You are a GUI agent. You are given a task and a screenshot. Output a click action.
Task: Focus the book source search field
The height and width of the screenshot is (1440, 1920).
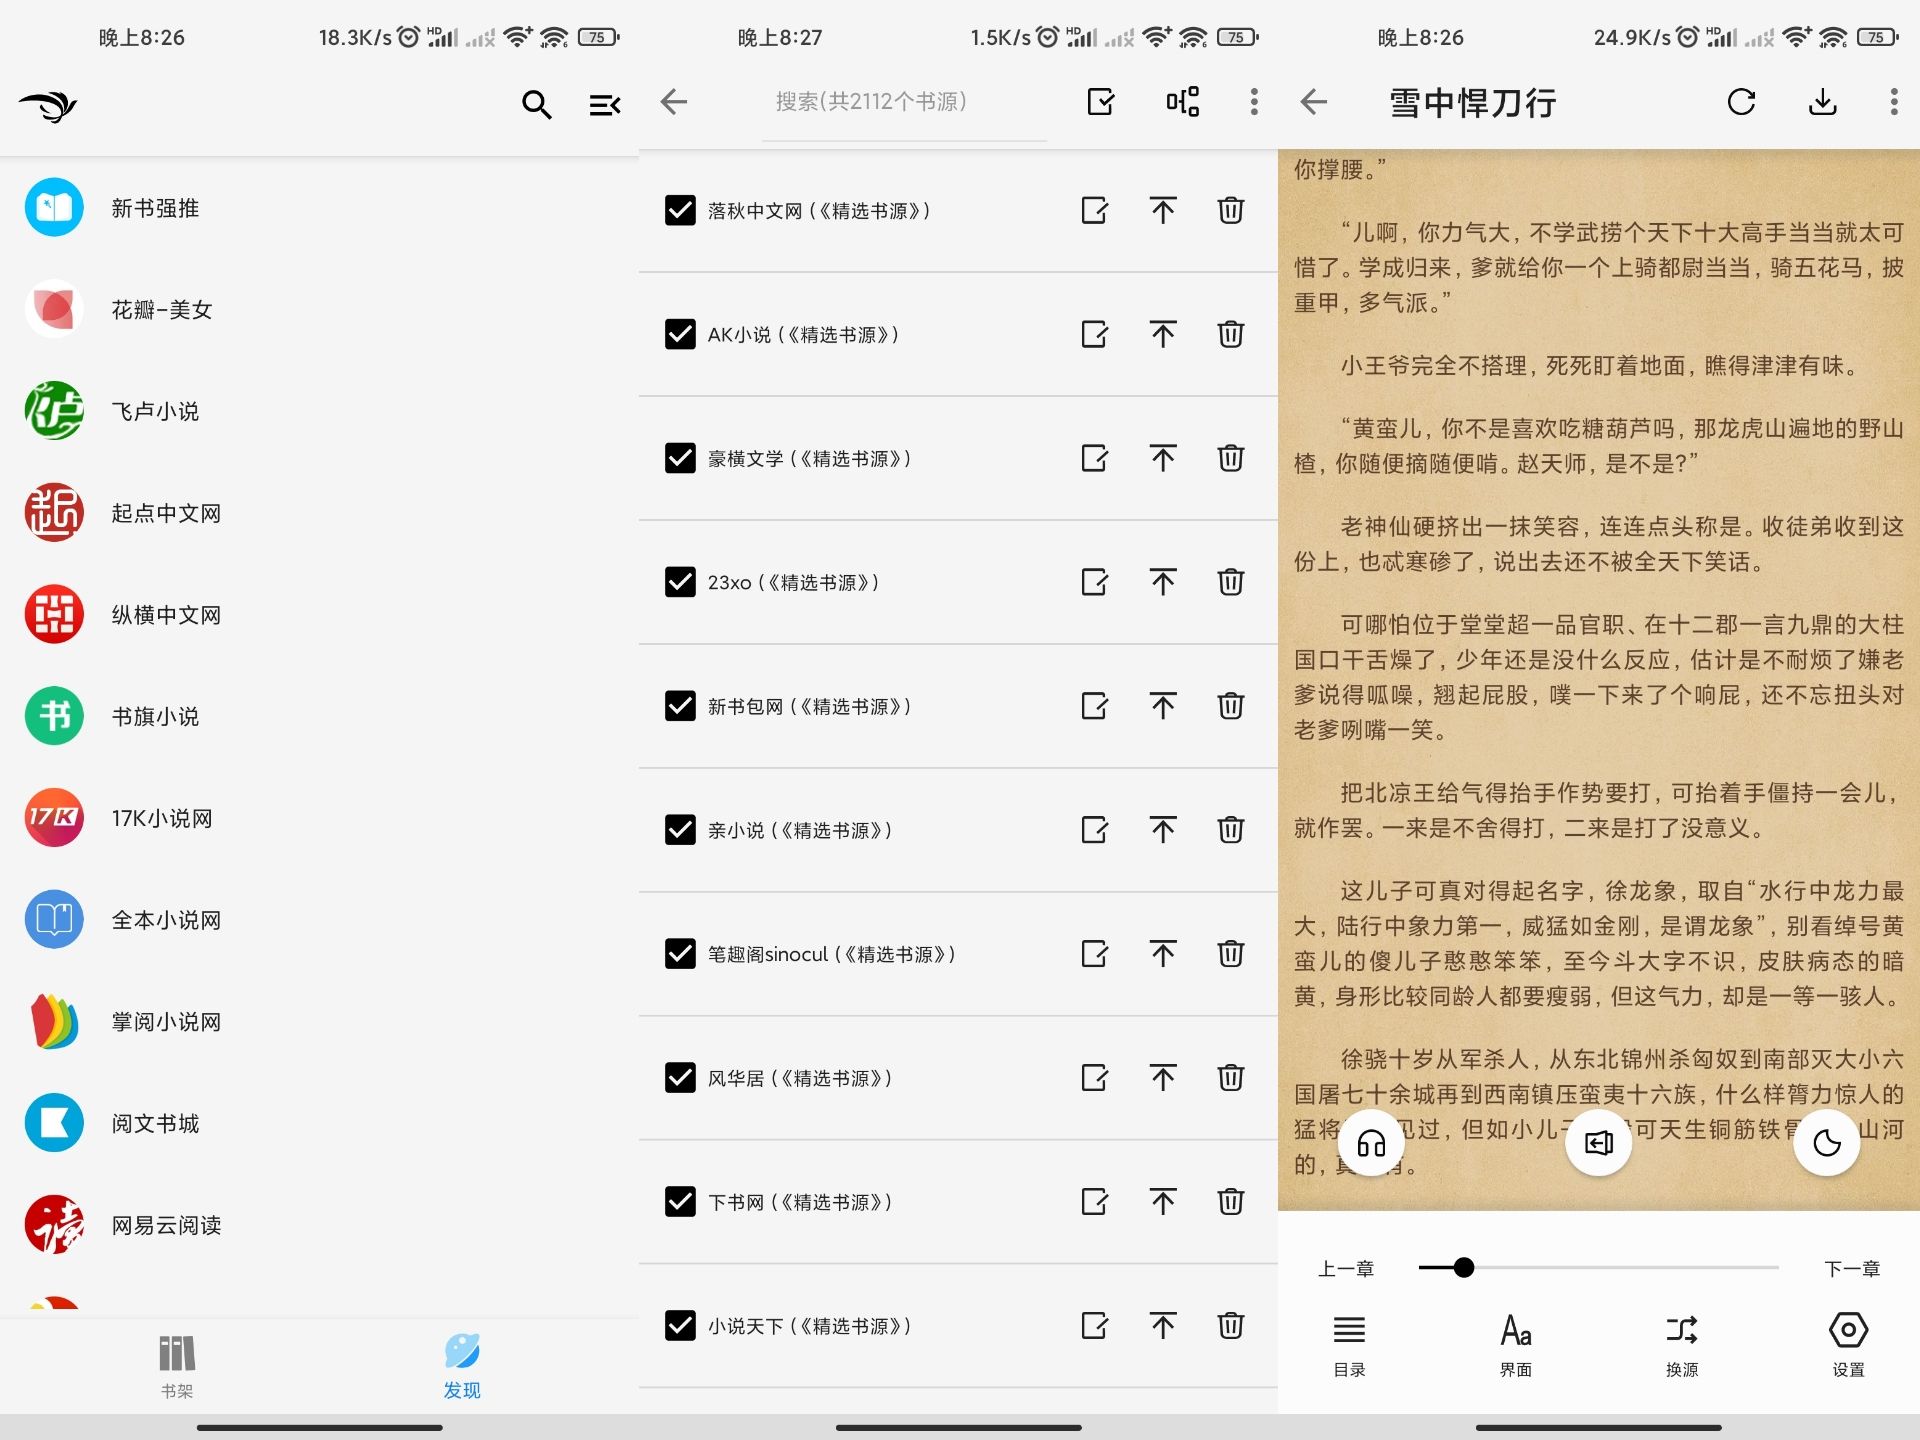(x=904, y=102)
